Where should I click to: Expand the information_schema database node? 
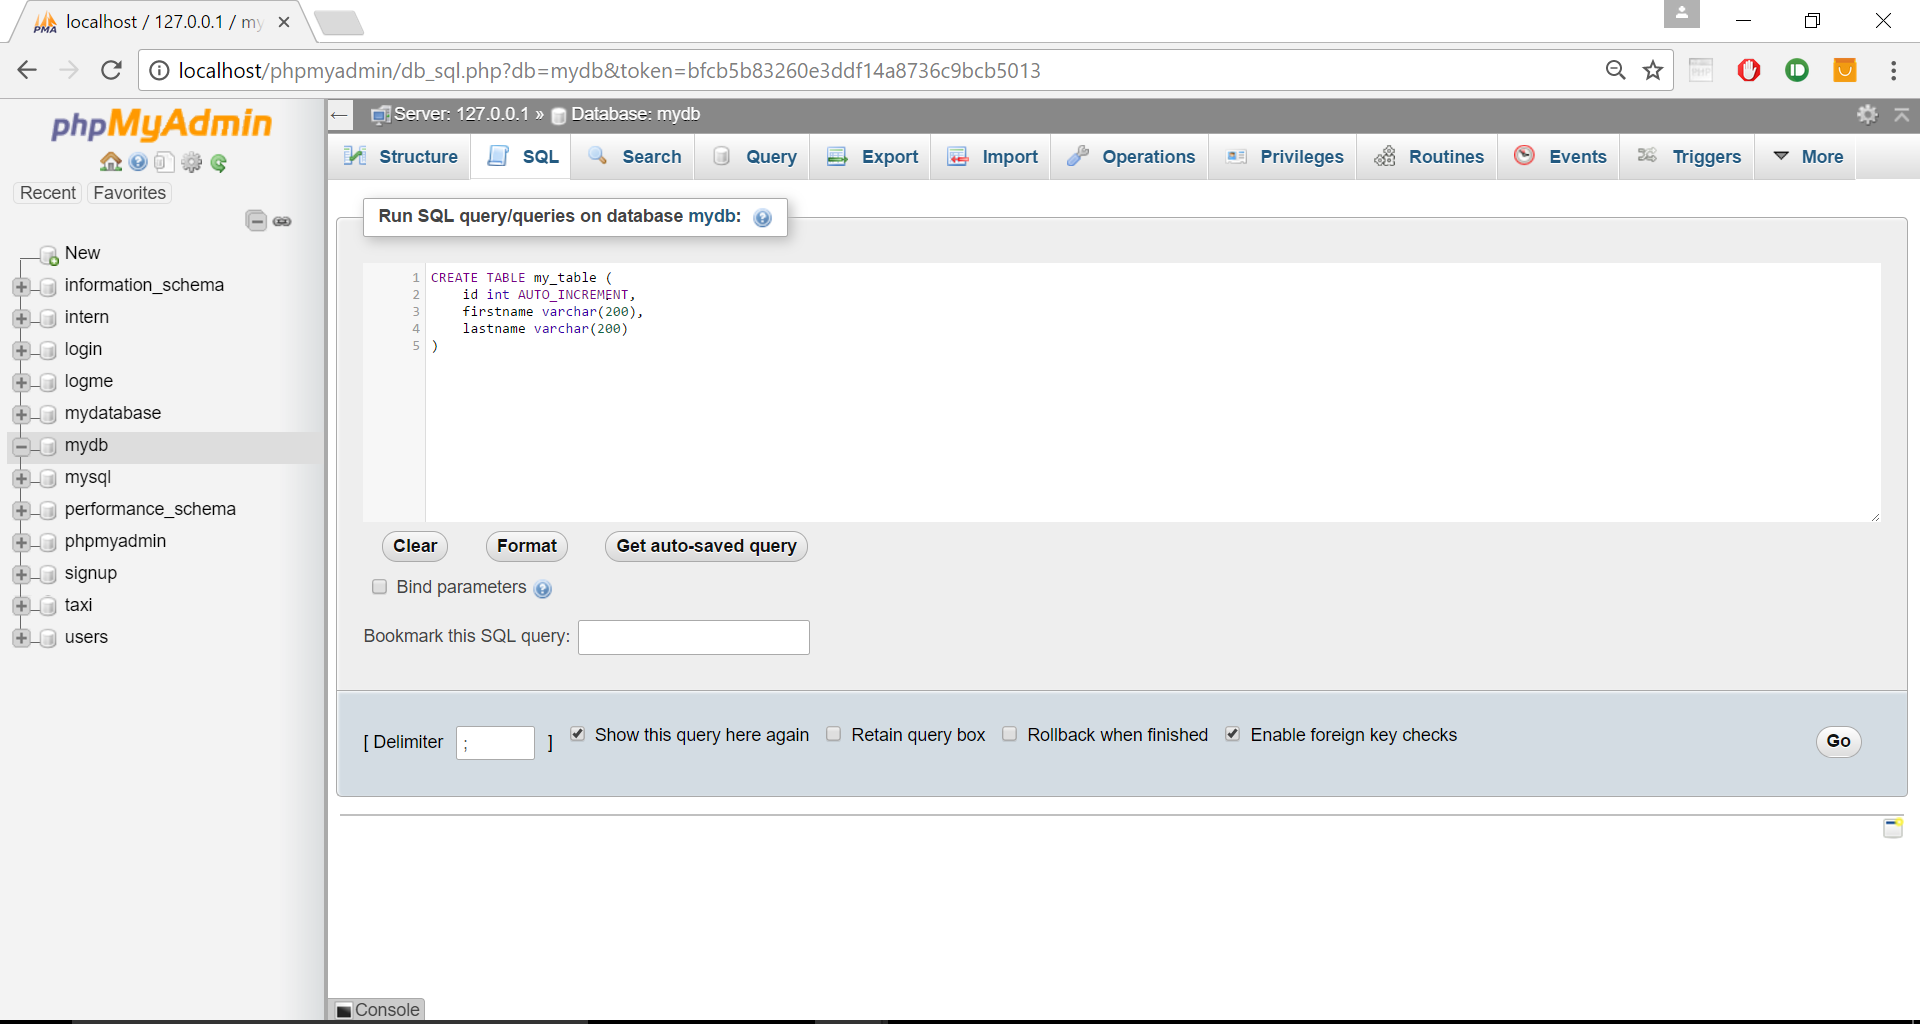coord(21,287)
